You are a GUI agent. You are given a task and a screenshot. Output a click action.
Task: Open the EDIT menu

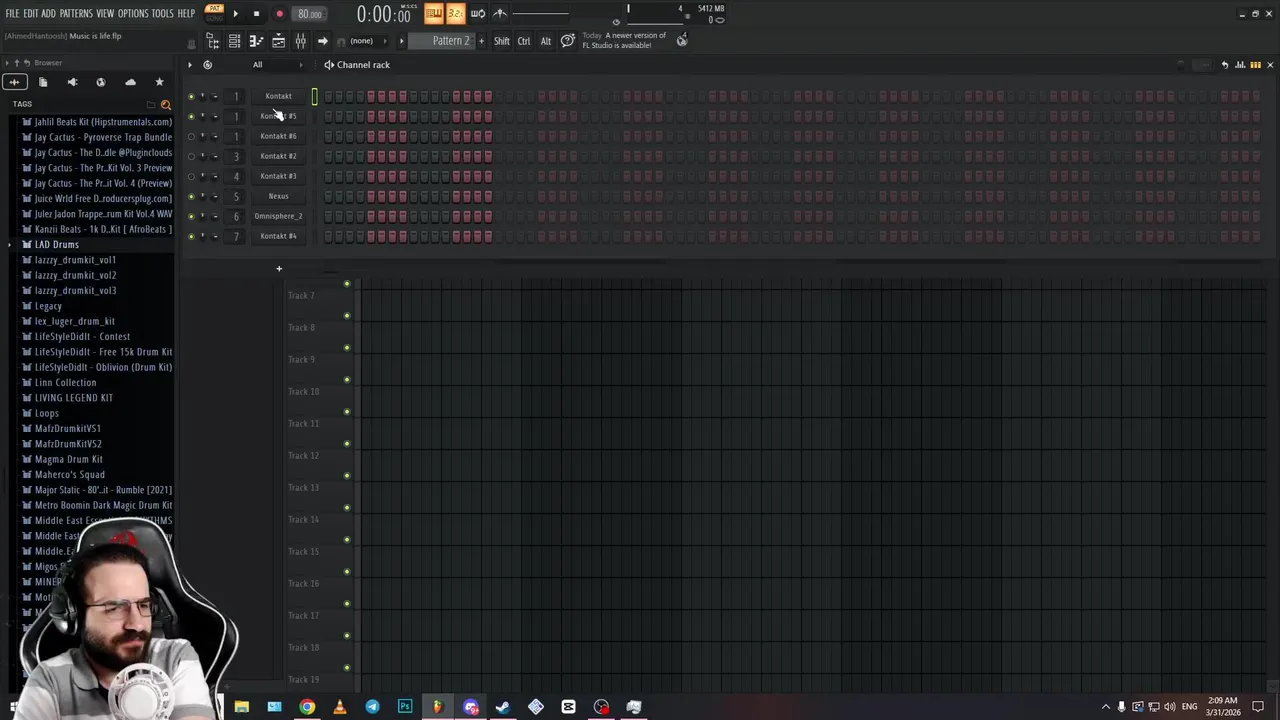pos(31,14)
